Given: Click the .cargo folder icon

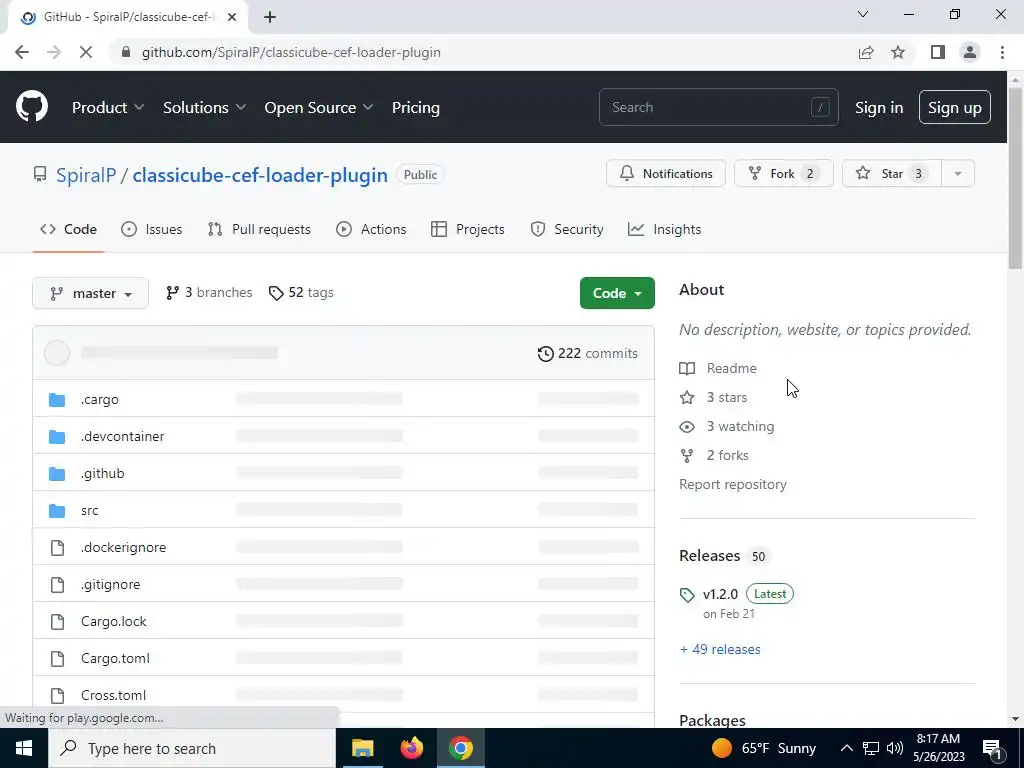Looking at the screenshot, I should pyautogui.click(x=57, y=400).
